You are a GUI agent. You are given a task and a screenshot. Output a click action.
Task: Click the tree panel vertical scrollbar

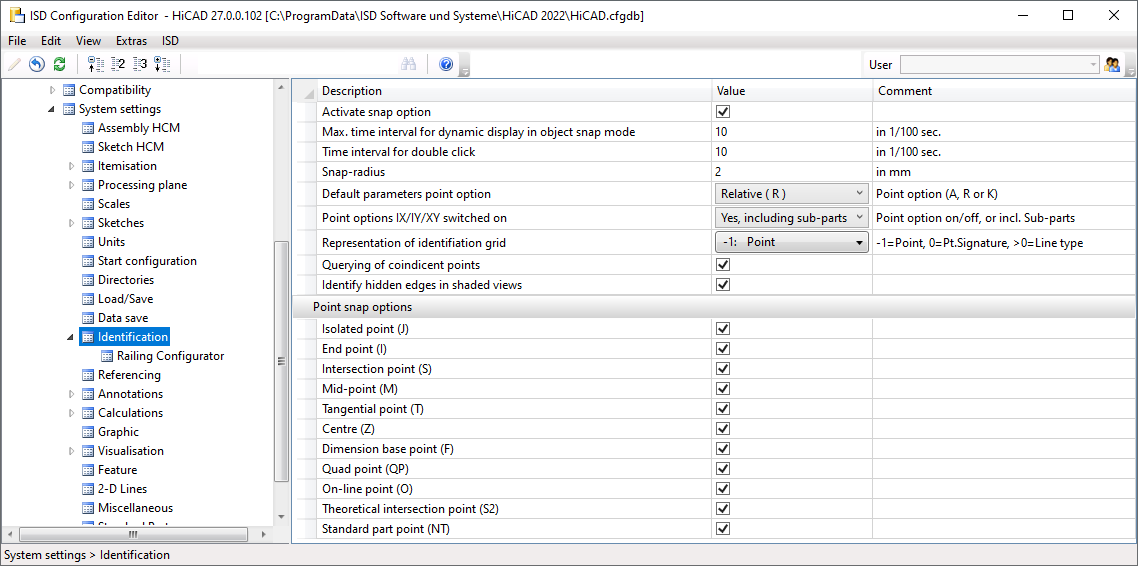[x=281, y=360]
